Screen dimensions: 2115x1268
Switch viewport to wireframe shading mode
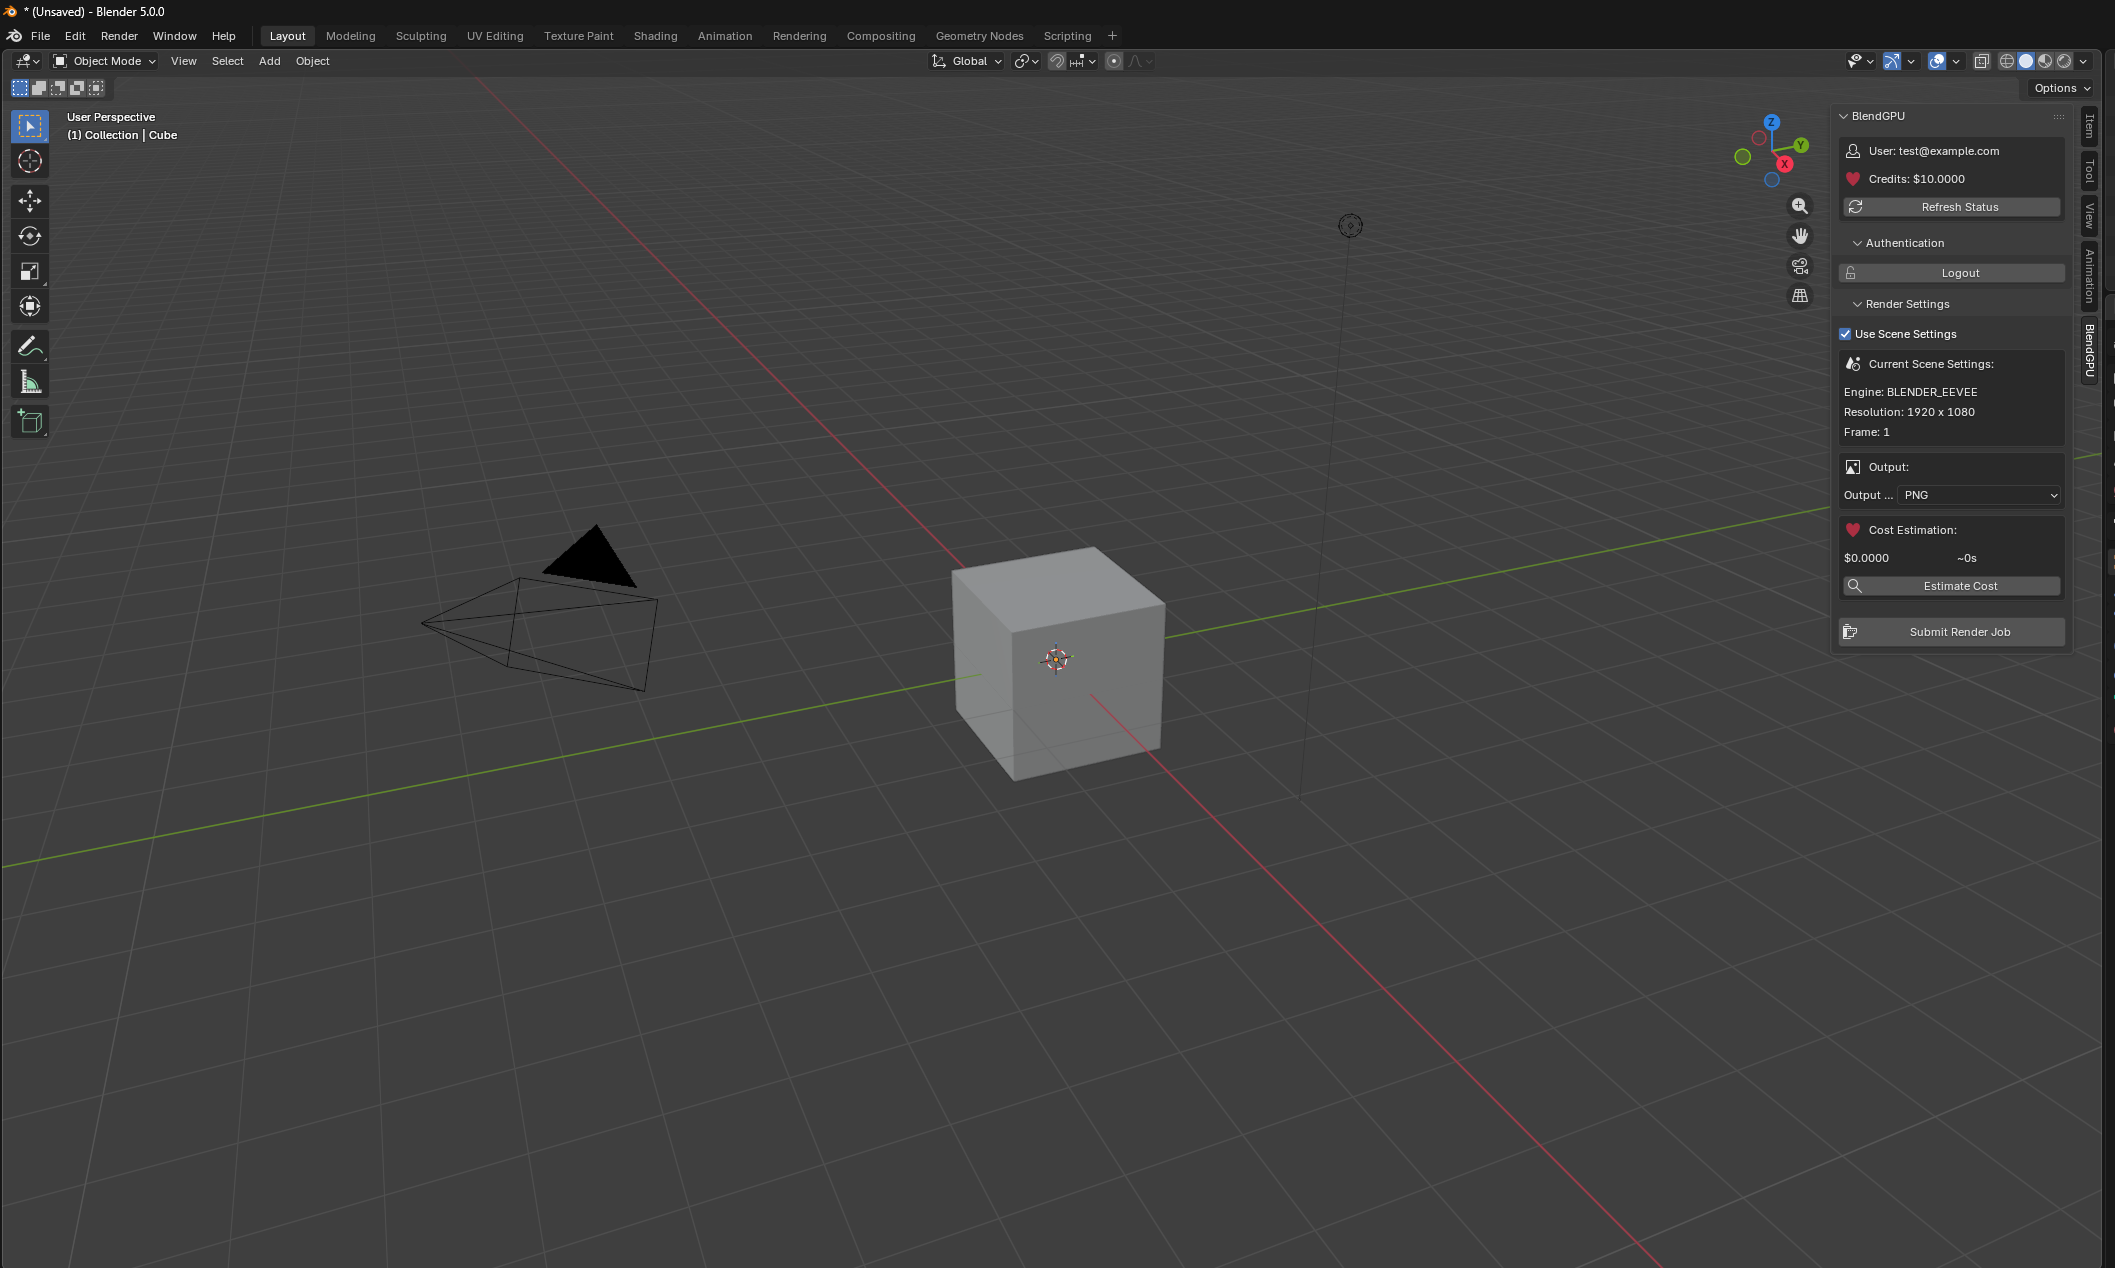2007,61
